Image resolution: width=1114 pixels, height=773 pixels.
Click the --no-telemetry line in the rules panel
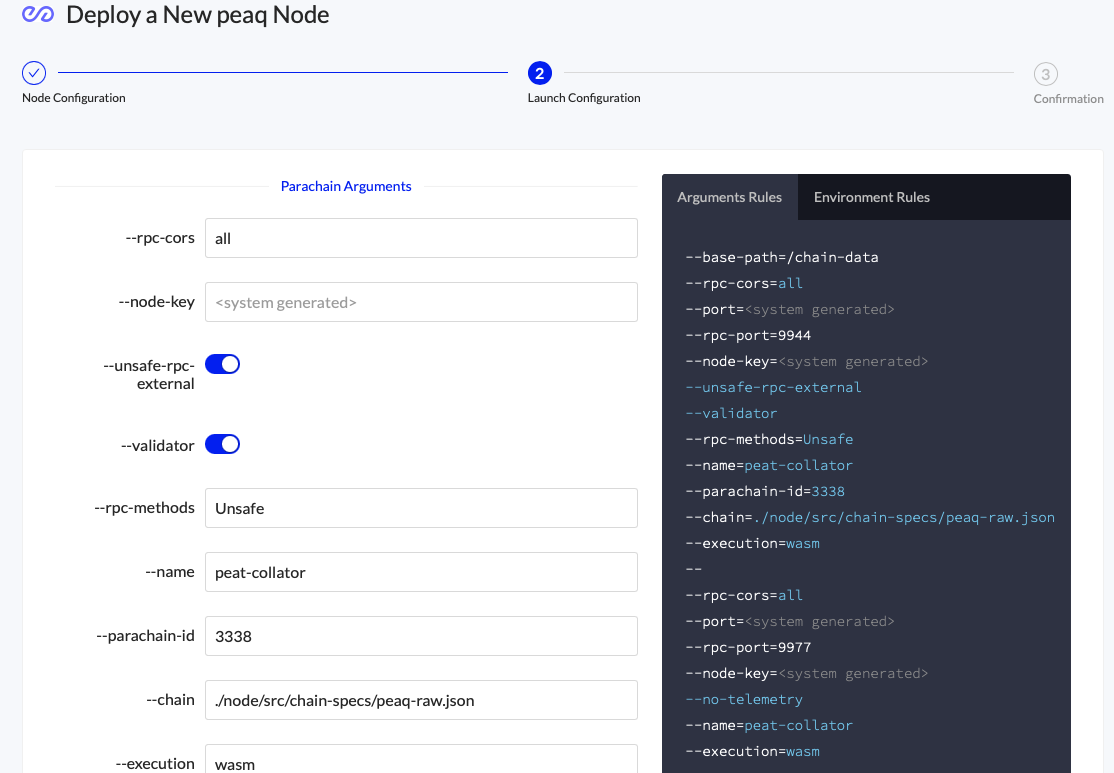[x=743, y=699]
